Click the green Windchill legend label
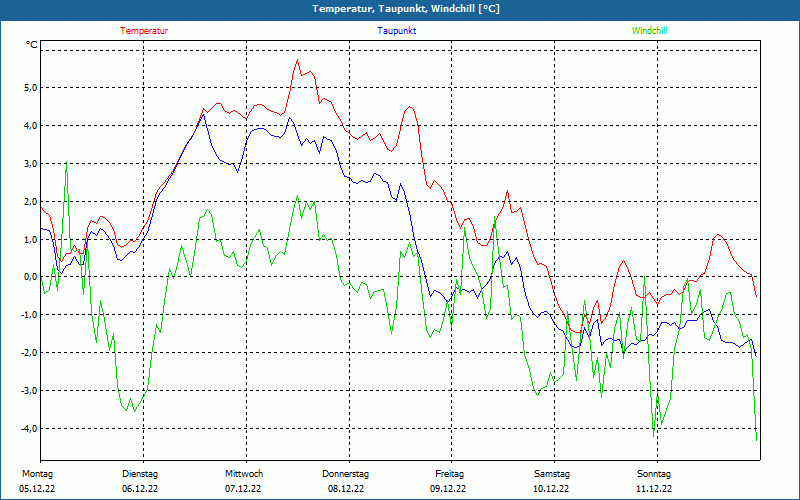Screen dimensions: 800x500 click(x=649, y=31)
